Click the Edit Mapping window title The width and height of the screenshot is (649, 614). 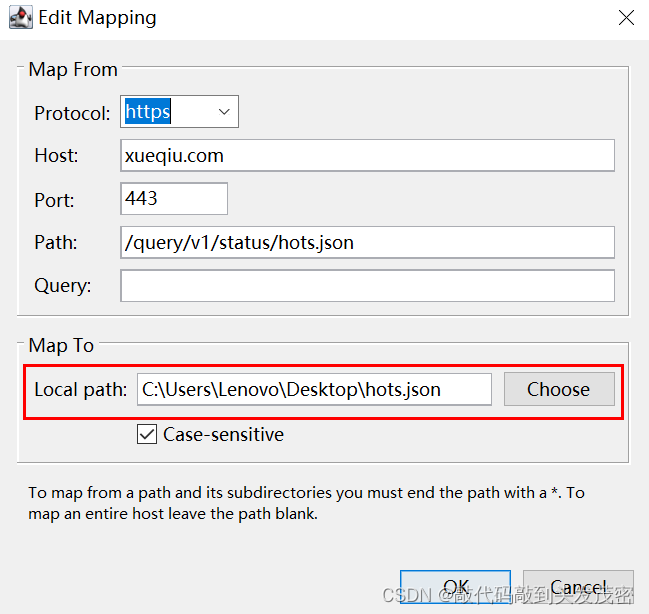(x=97, y=18)
